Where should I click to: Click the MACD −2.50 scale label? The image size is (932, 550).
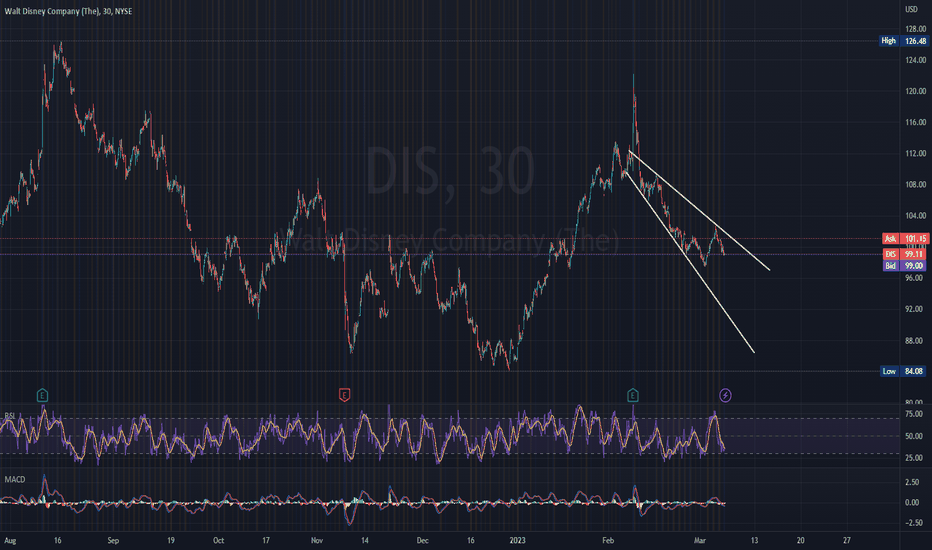912,523
